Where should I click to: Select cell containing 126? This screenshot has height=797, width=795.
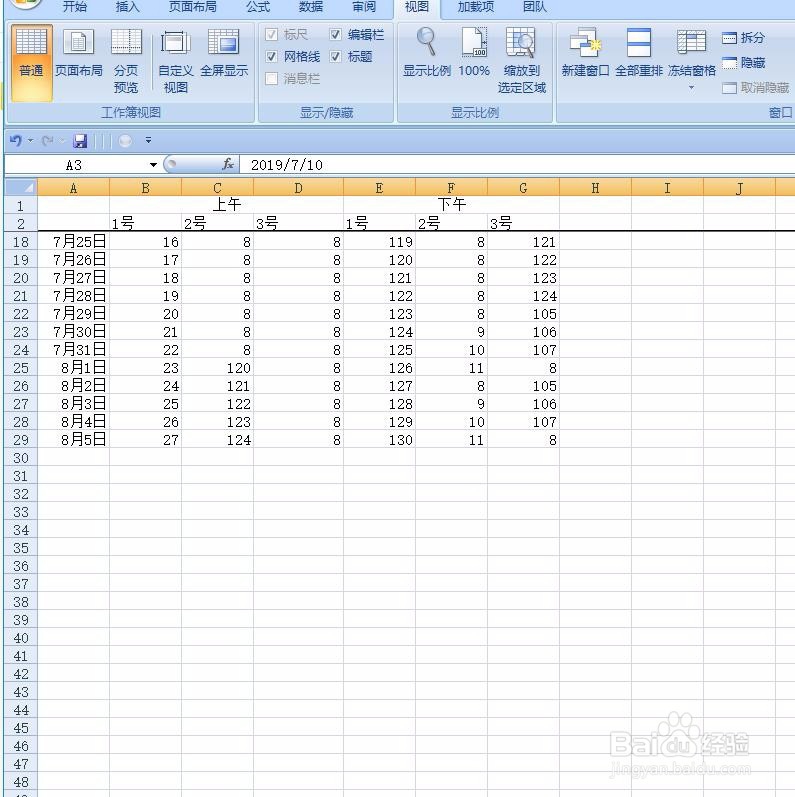point(379,368)
